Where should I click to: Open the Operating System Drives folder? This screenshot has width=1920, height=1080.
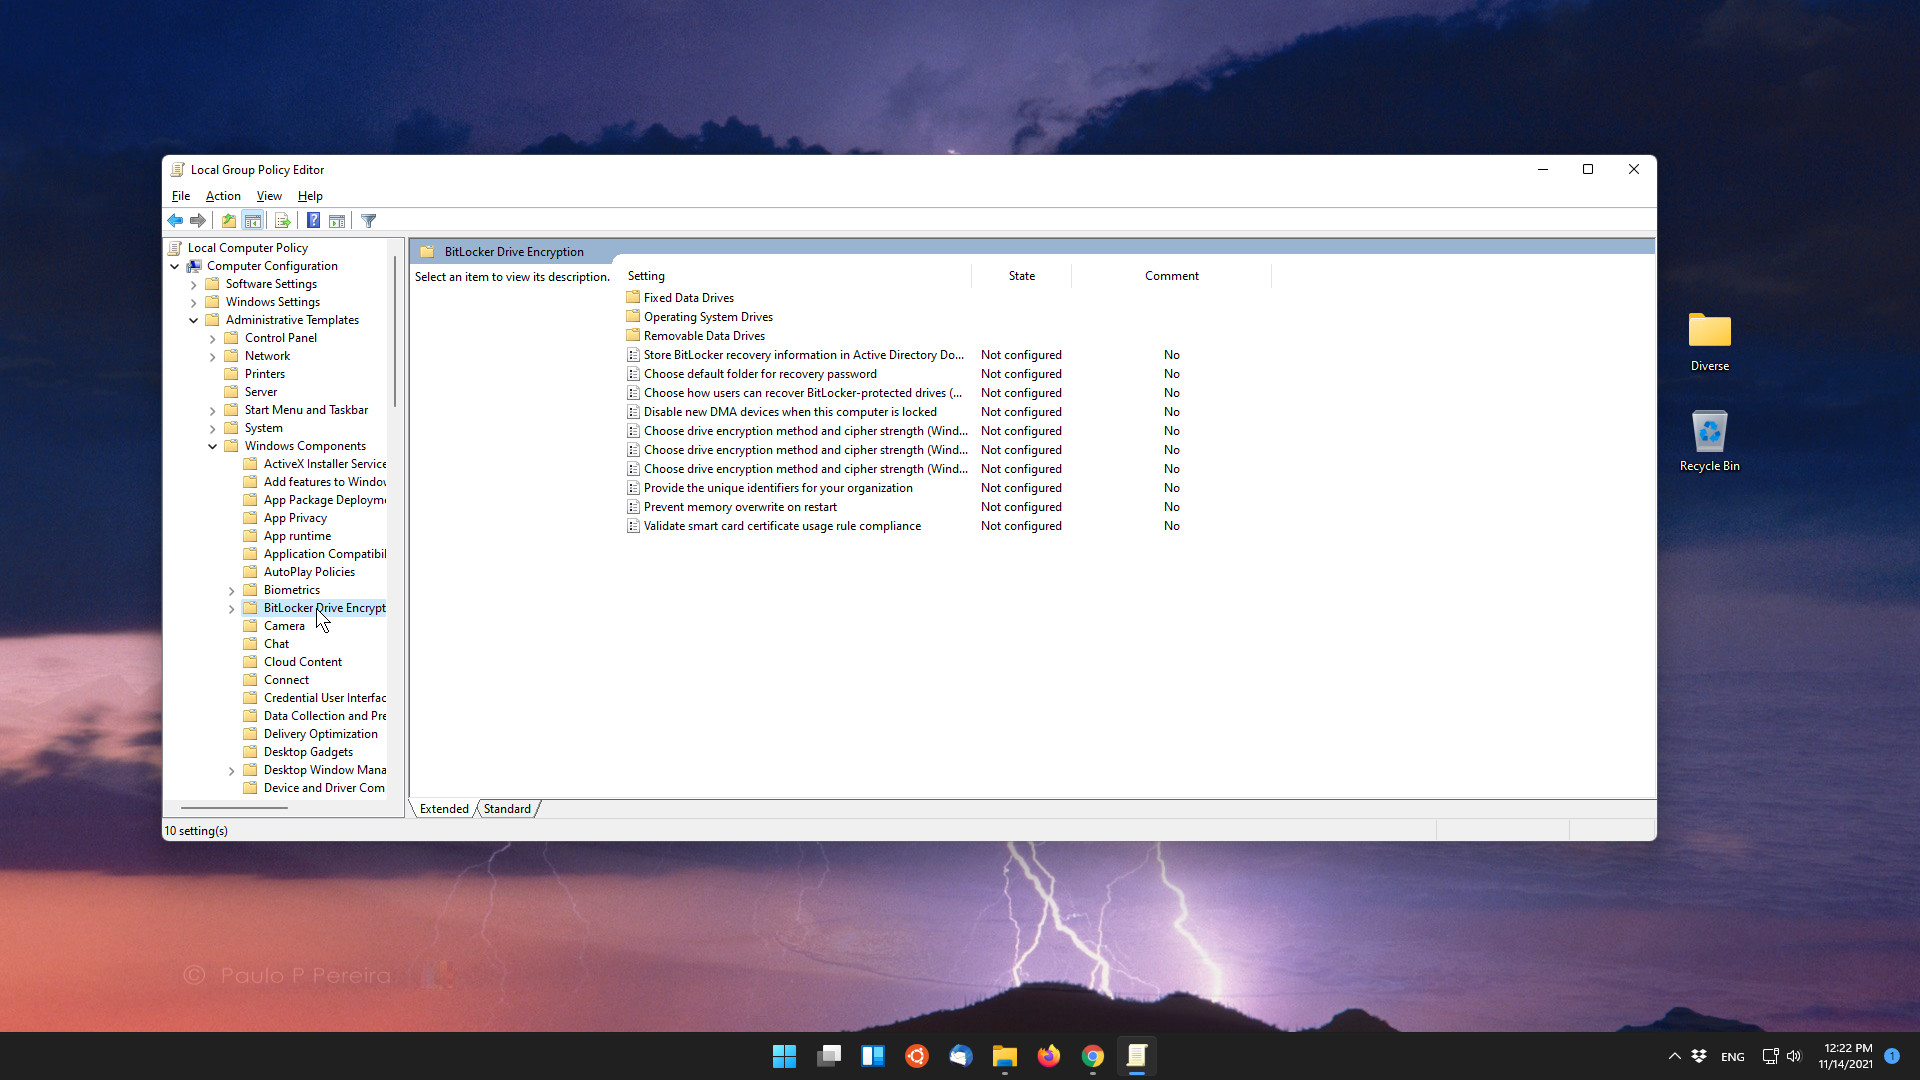coord(708,317)
